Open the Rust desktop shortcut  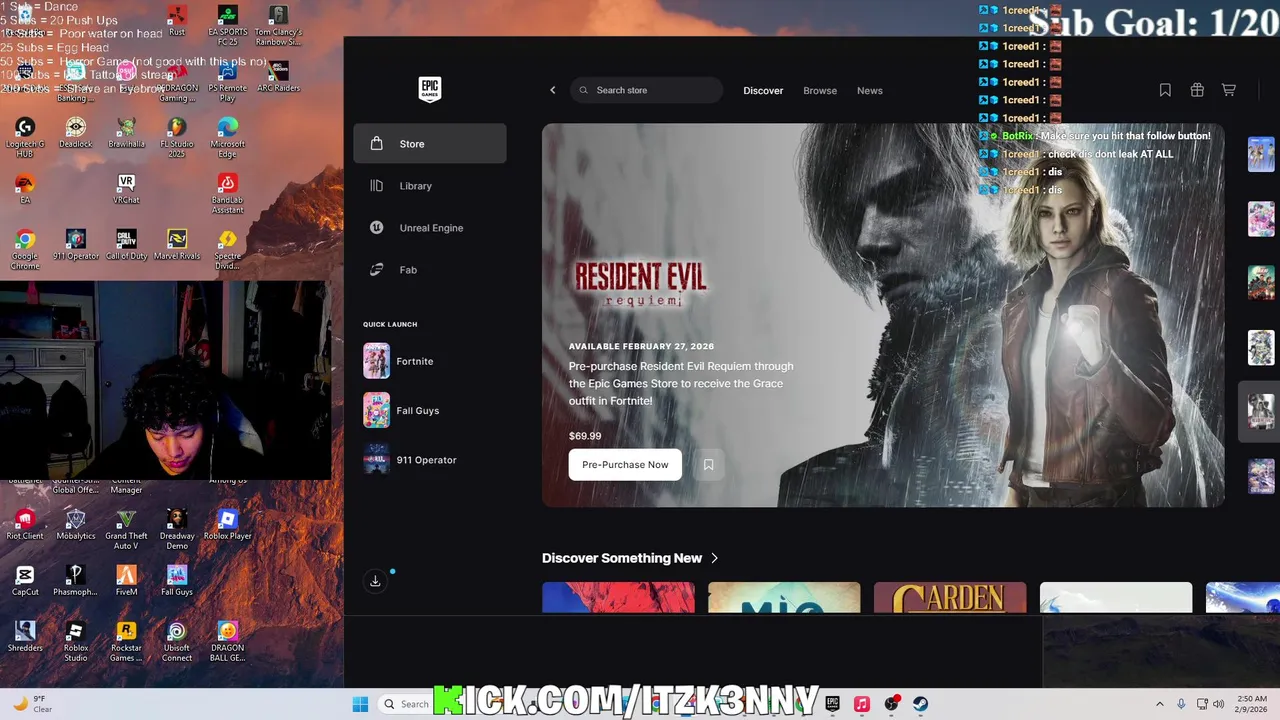click(177, 21)
